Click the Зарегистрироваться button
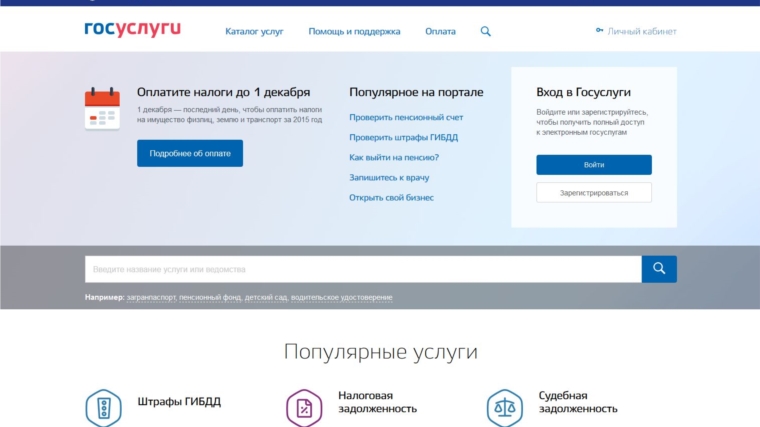 pyautogui.click(x=594, y=192)
